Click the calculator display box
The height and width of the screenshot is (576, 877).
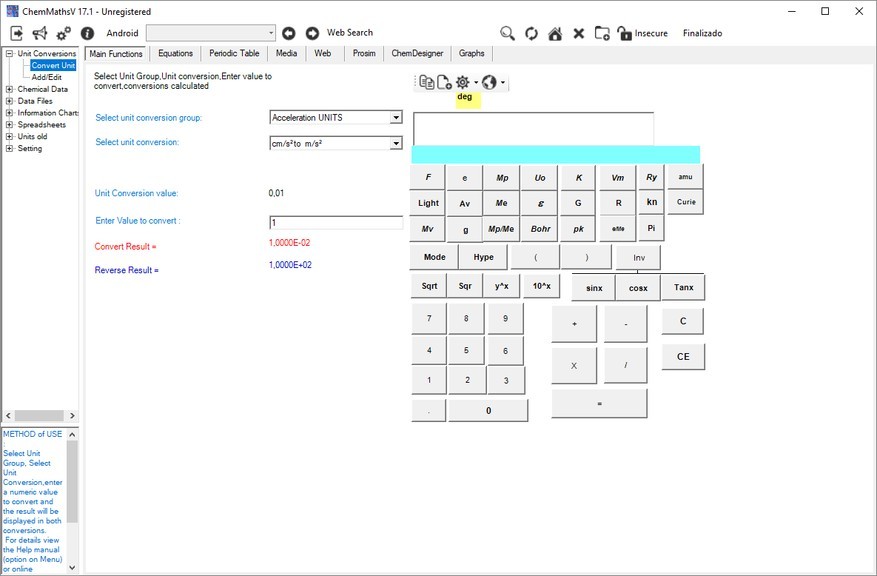(x=533, y=129)
